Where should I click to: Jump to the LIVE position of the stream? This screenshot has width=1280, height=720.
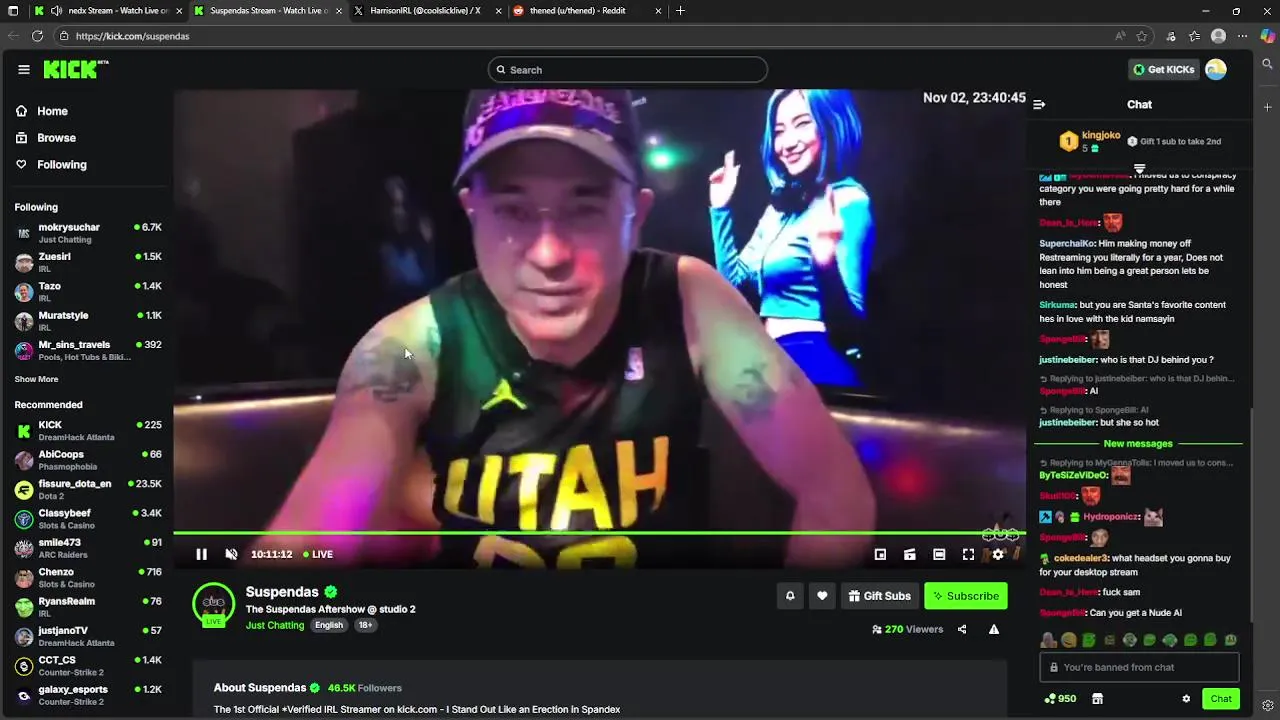318,554
